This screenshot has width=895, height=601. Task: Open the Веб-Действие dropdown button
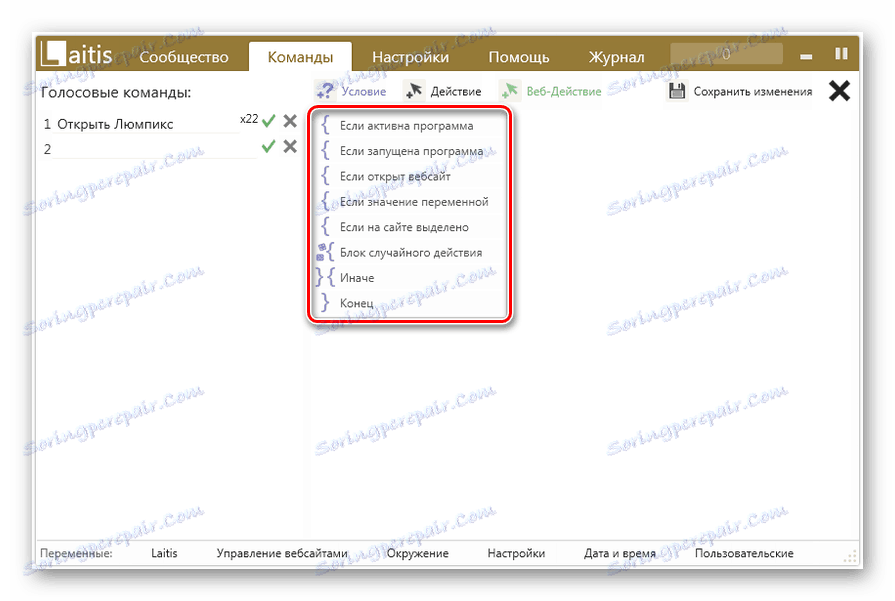(x=551, y=91)
